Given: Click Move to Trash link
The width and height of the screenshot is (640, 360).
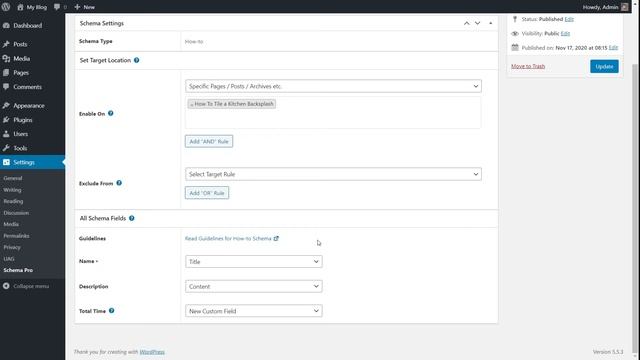Looking at the screenshot, I should (528, 66).
